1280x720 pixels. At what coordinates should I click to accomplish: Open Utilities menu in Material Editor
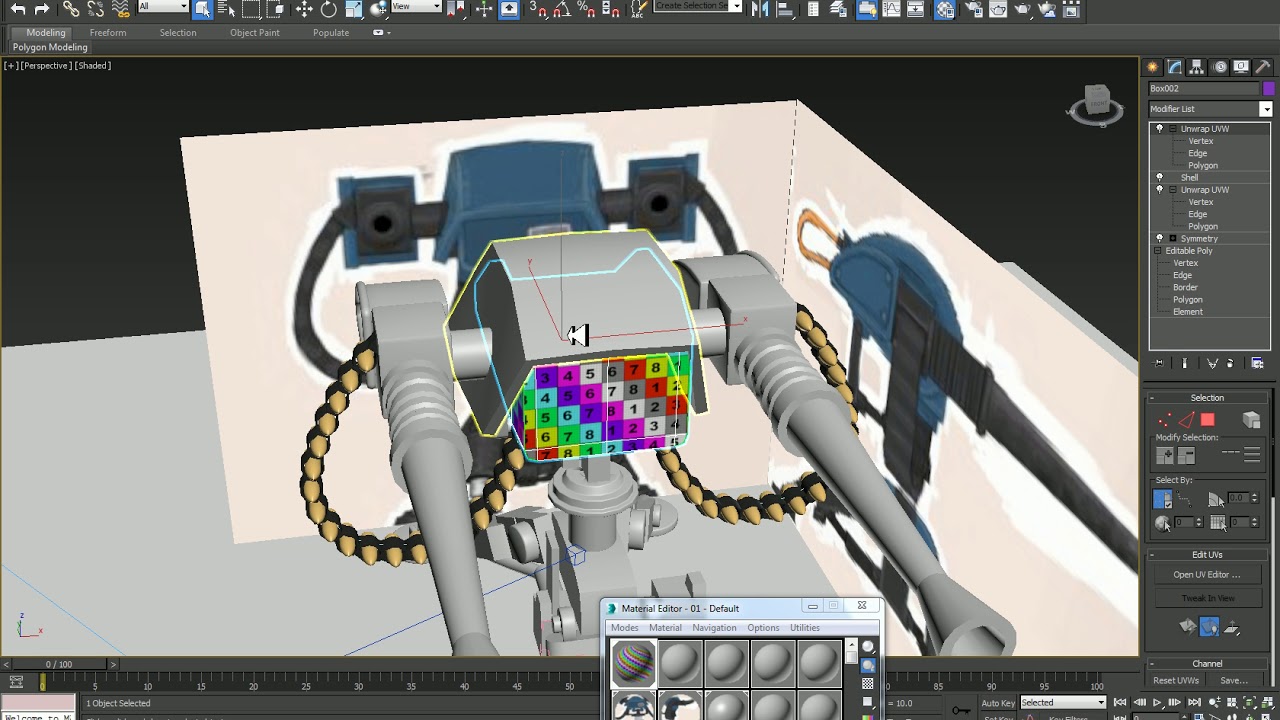coord(805,628)
